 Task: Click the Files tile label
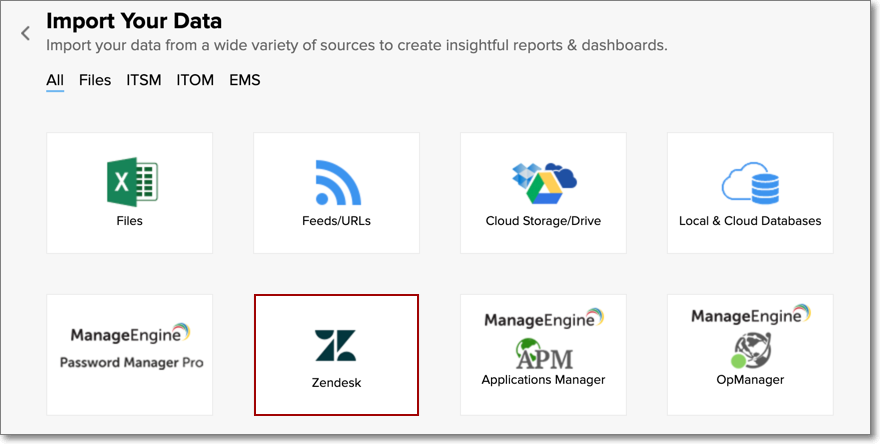pos(130,221)
